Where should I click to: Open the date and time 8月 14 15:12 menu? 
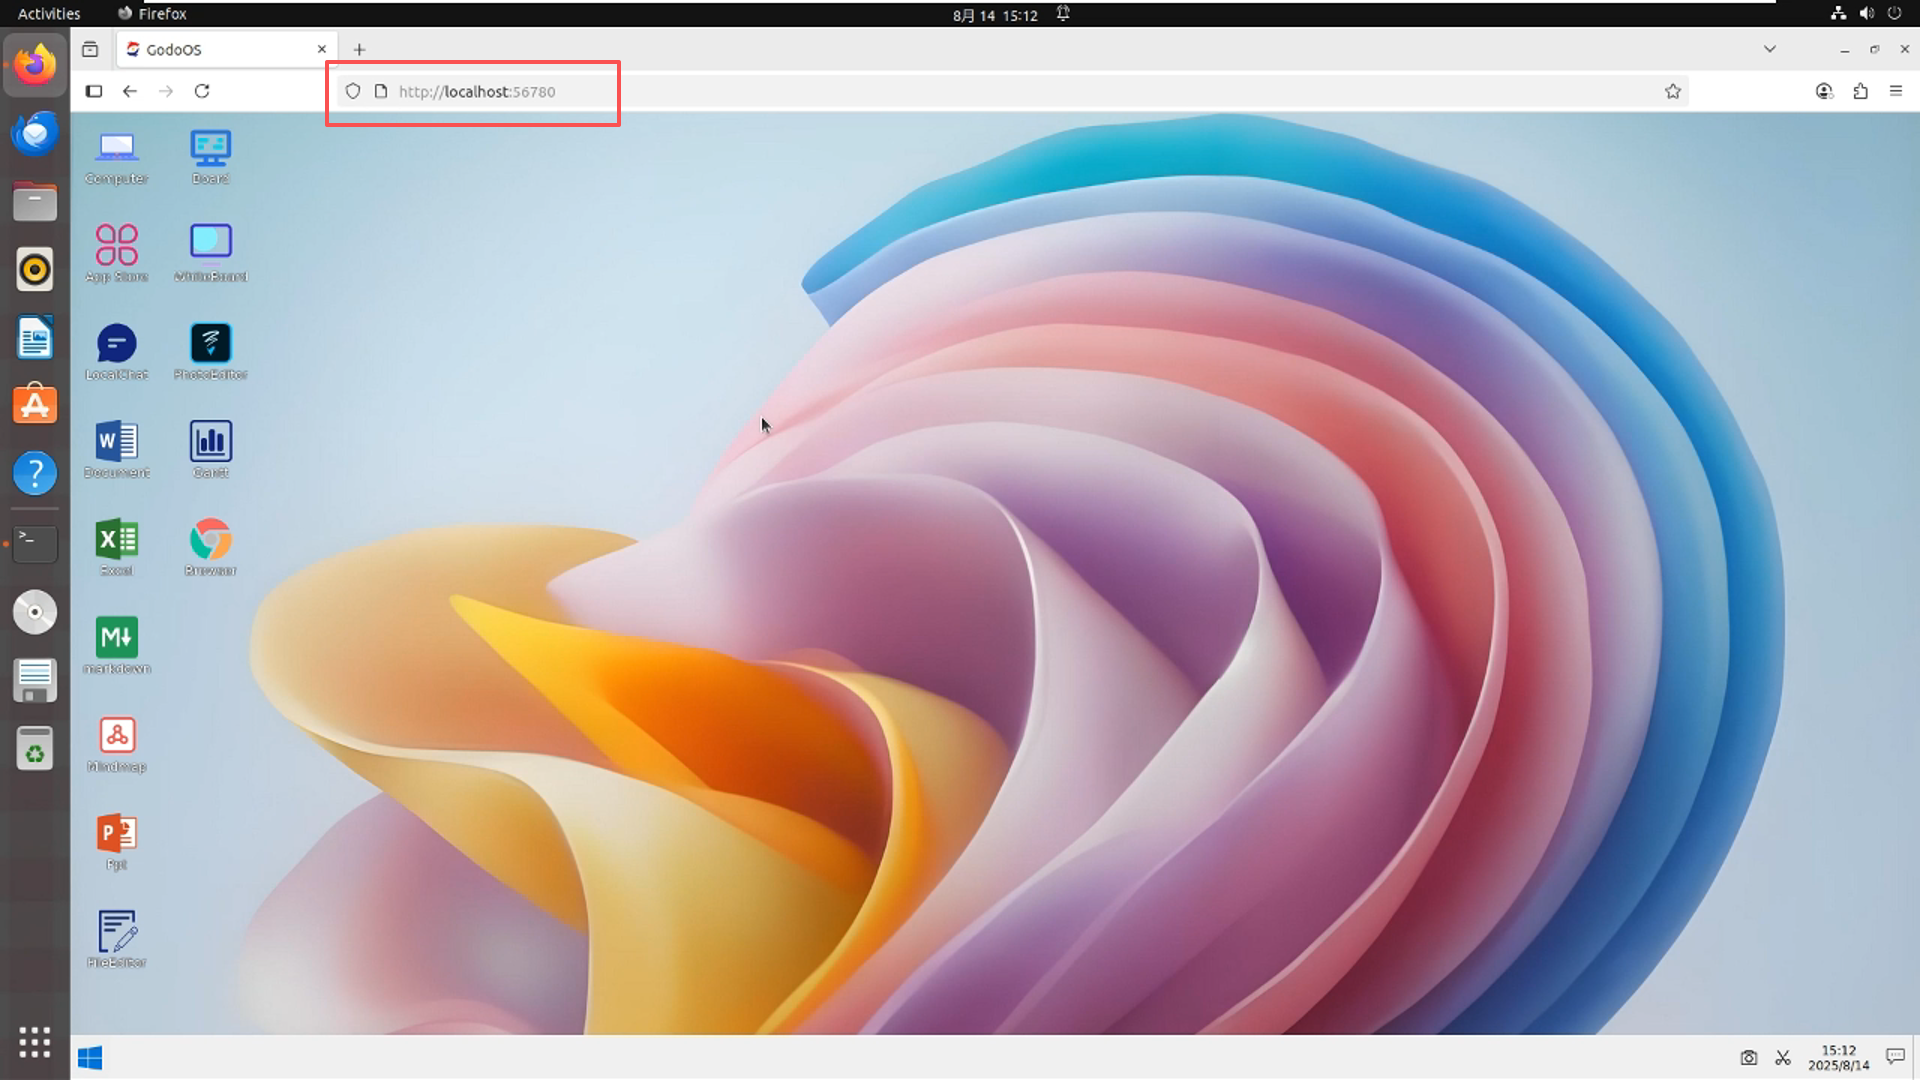point(995,15)
